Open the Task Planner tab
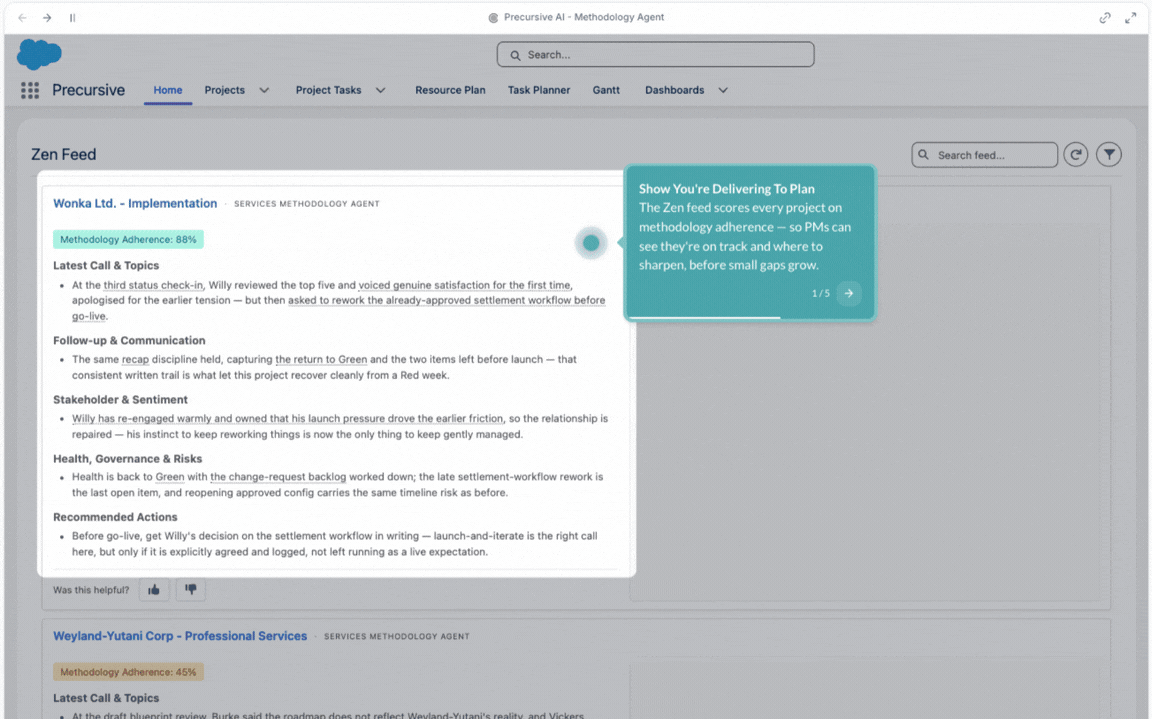Screen dimensions: 1152x720 [x=539, y=90]
